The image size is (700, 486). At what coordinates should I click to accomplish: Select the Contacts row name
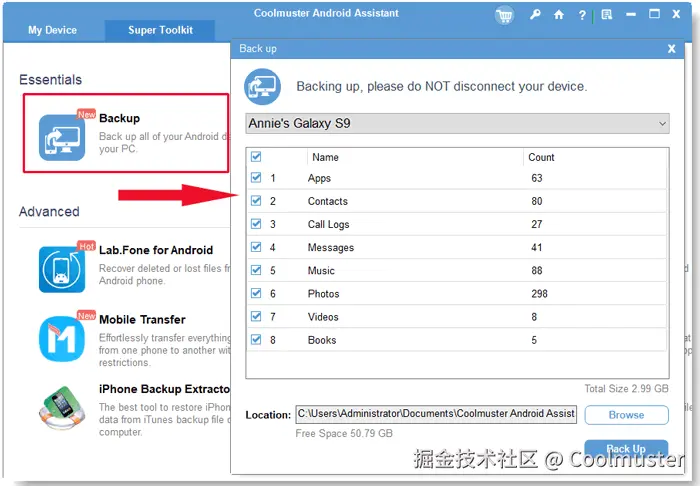click(x=327, y=201)
